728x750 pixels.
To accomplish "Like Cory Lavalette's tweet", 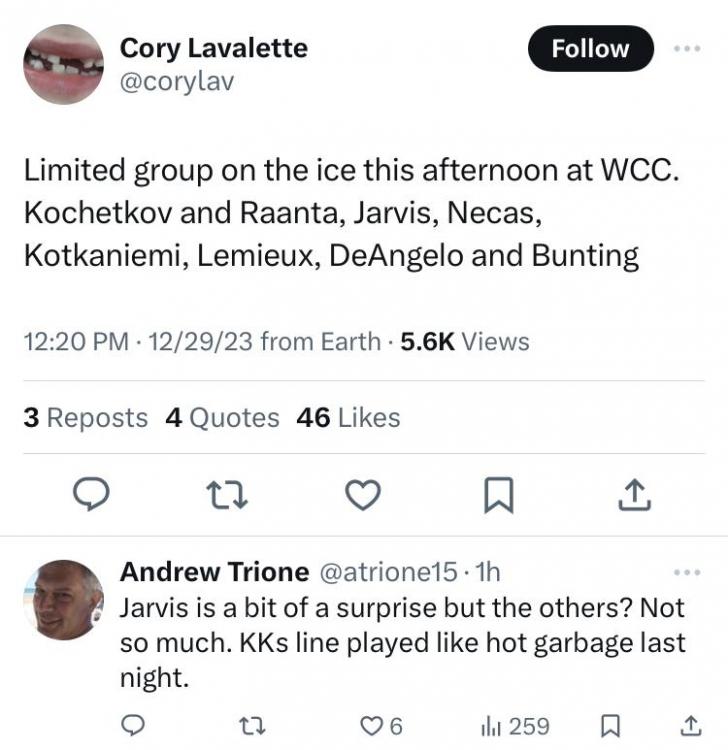I will click(365, 494).
